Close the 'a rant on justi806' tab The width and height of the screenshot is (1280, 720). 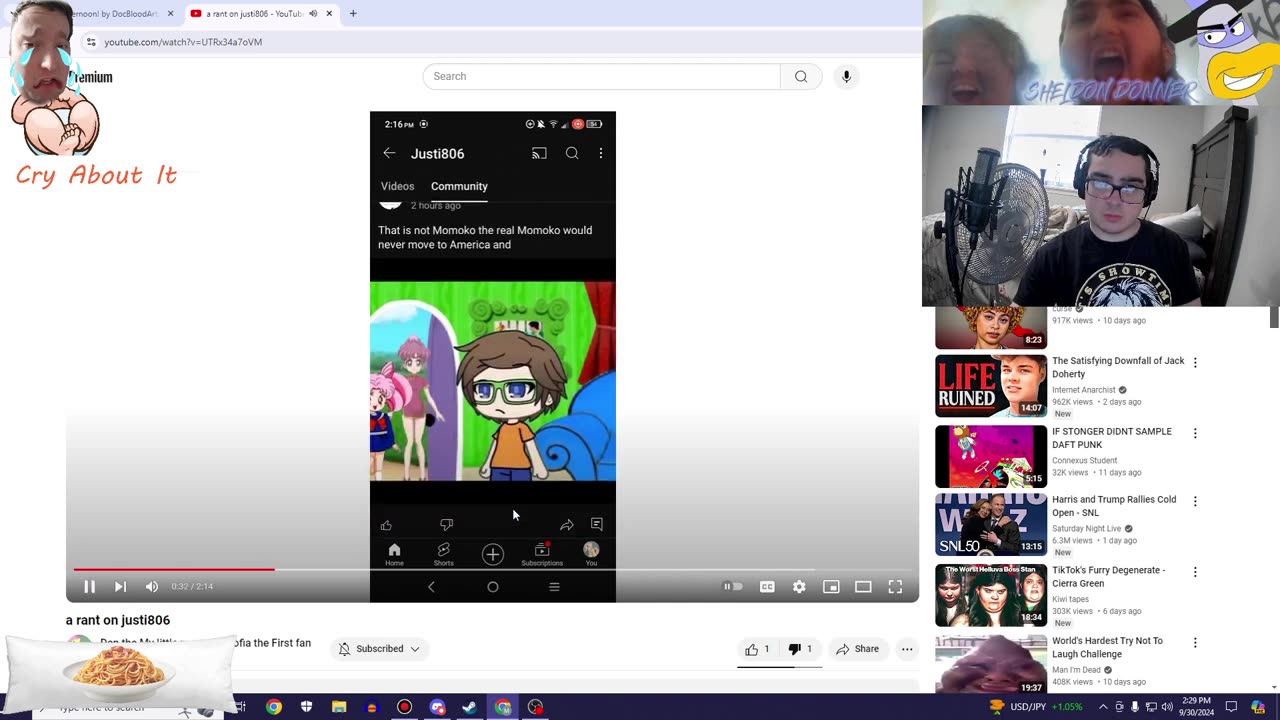click(x=329, y=14)
